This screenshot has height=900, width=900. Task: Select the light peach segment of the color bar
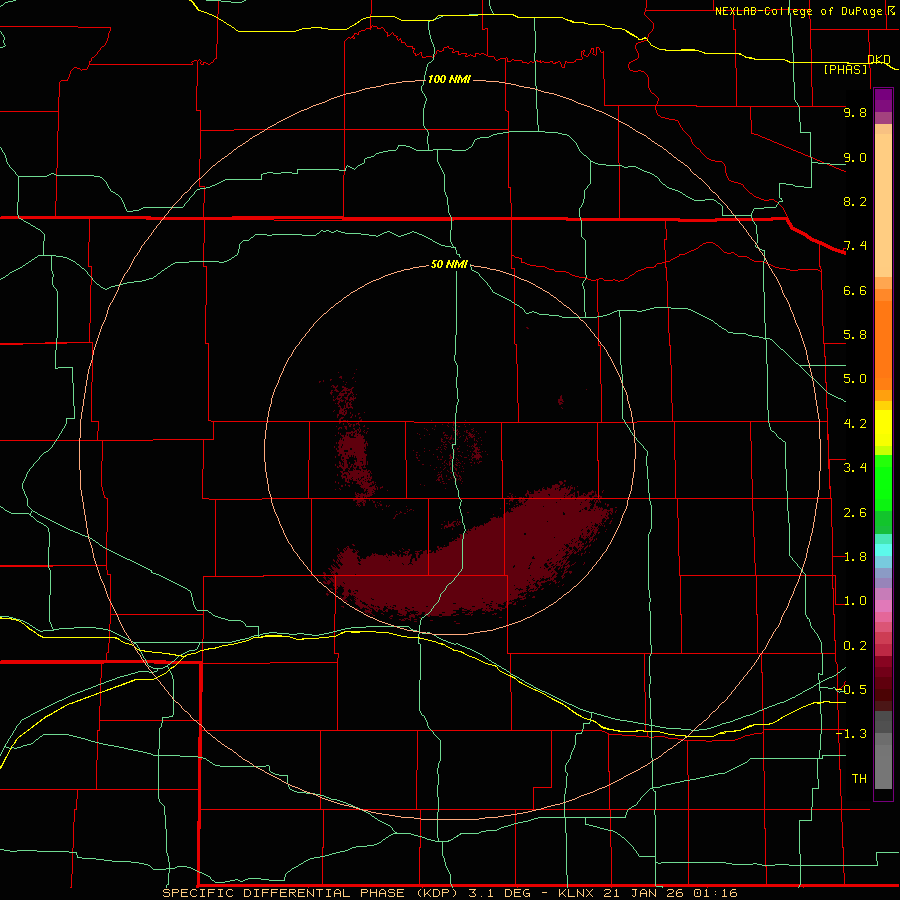pyautogui.click(x=883, y=205)
